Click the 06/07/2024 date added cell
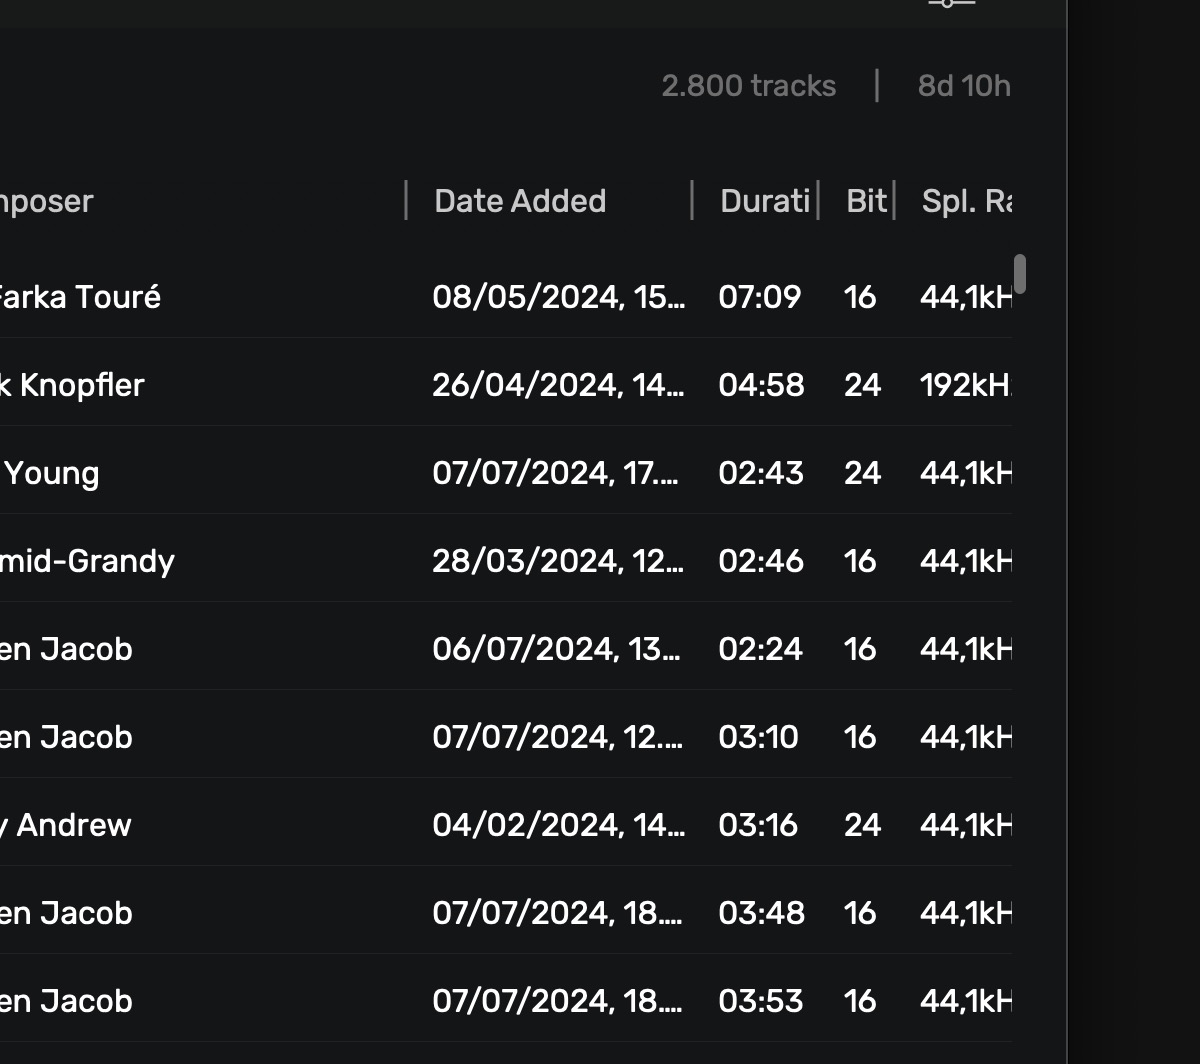 (558, 649)
